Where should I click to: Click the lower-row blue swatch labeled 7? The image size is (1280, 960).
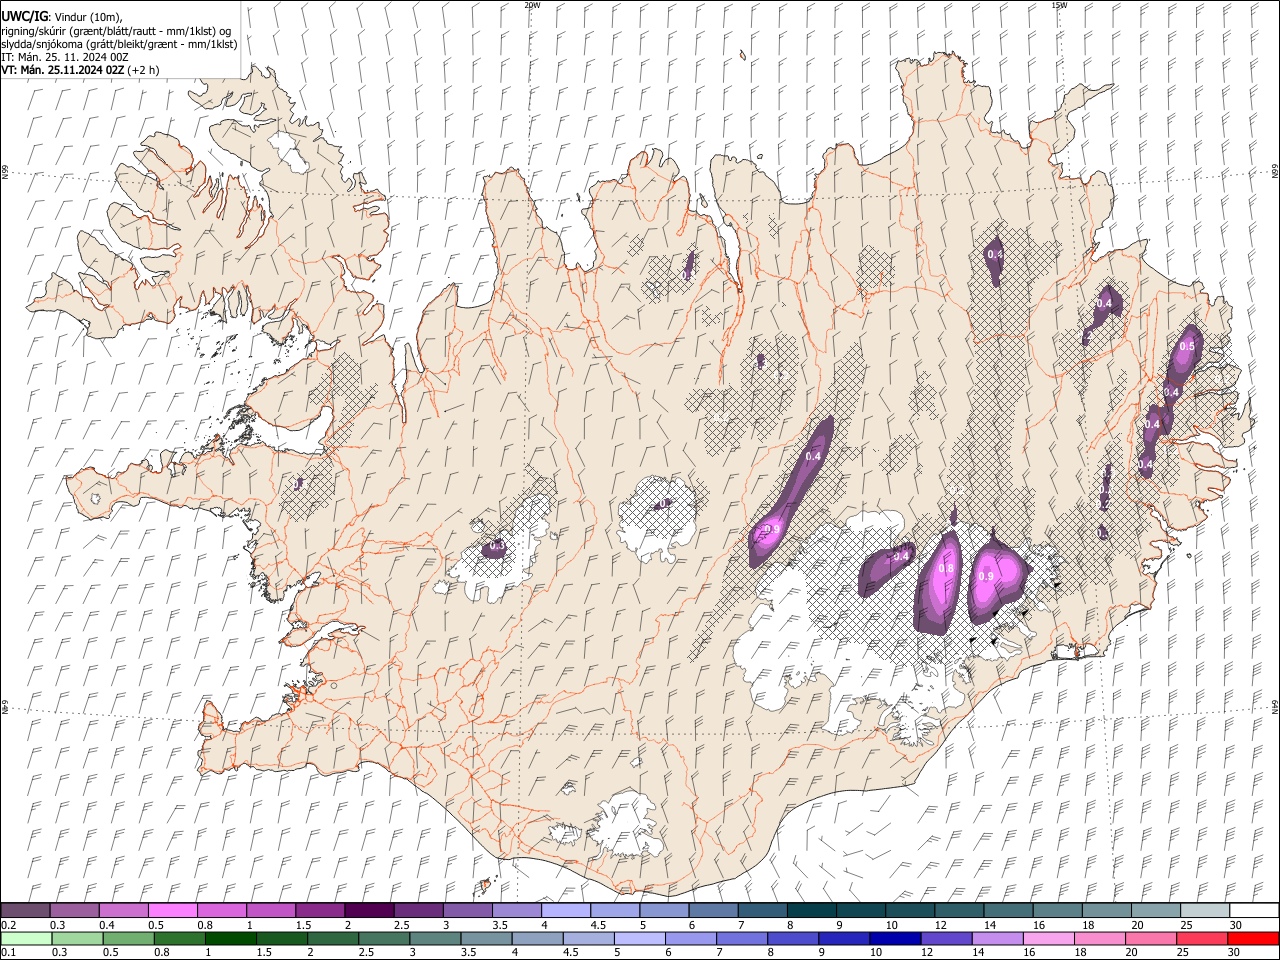[741, 938]
